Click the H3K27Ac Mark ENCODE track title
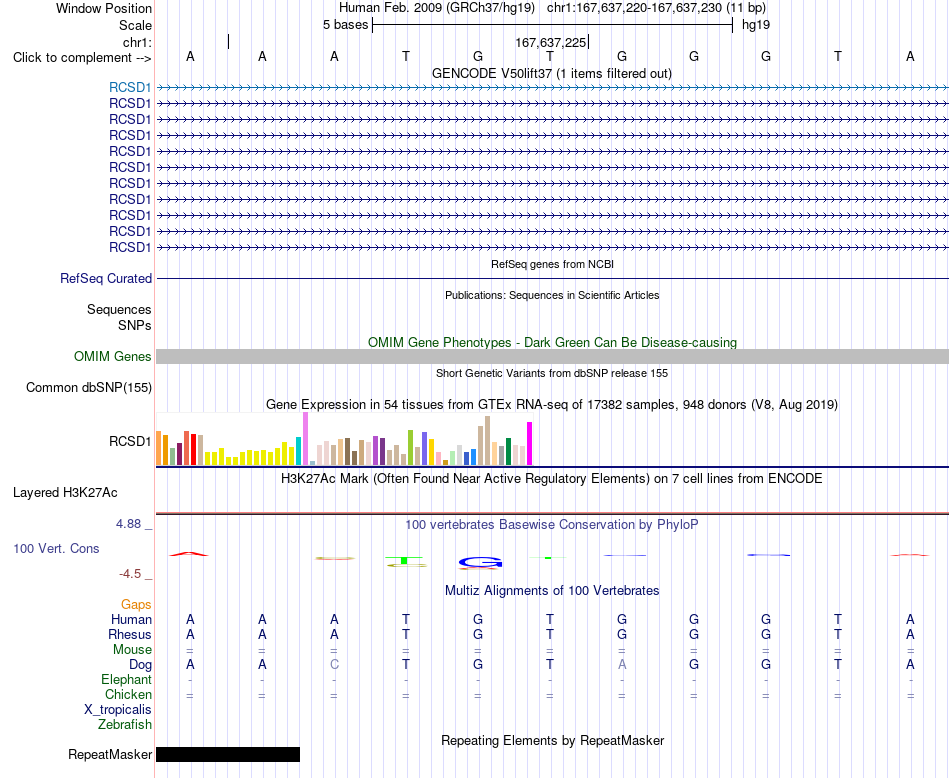 pos(552,479)
